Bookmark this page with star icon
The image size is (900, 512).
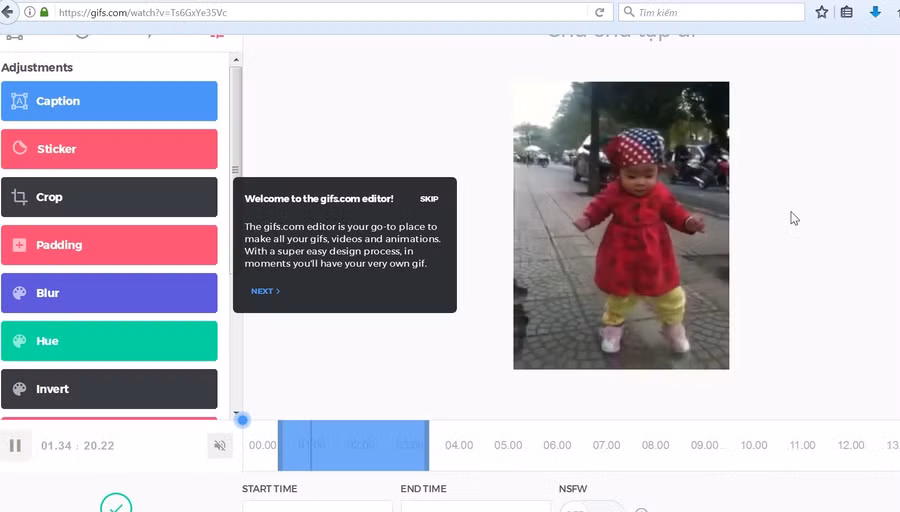coord(822,12)
